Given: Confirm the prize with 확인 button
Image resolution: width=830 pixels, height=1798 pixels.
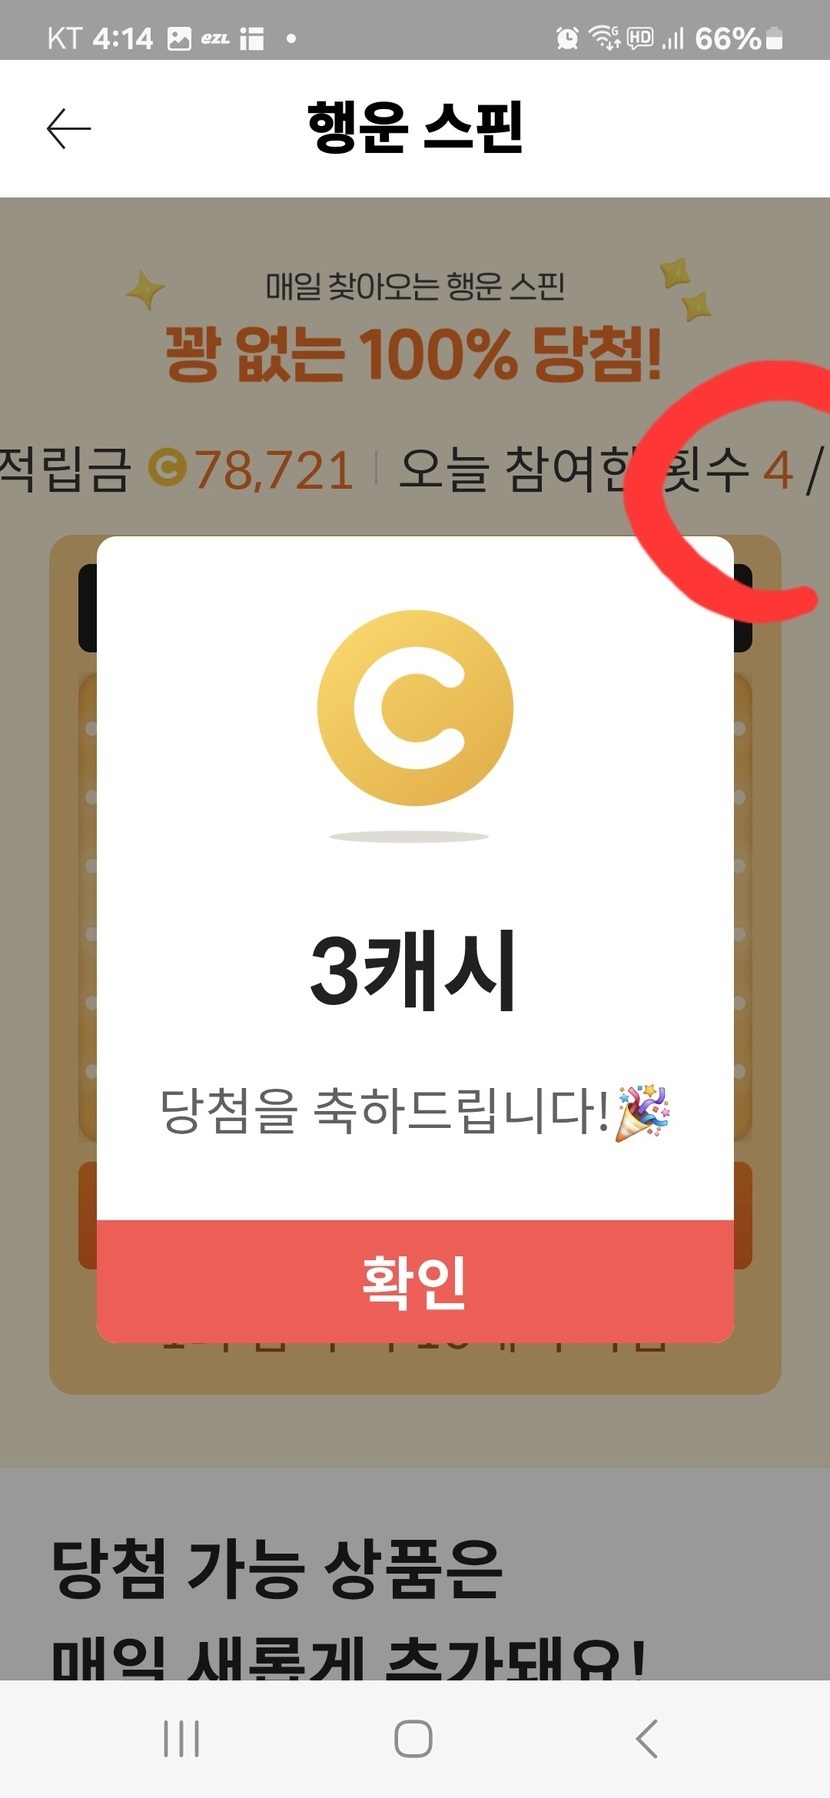Looking at the screenshot, I should [x=415, y=1281].
